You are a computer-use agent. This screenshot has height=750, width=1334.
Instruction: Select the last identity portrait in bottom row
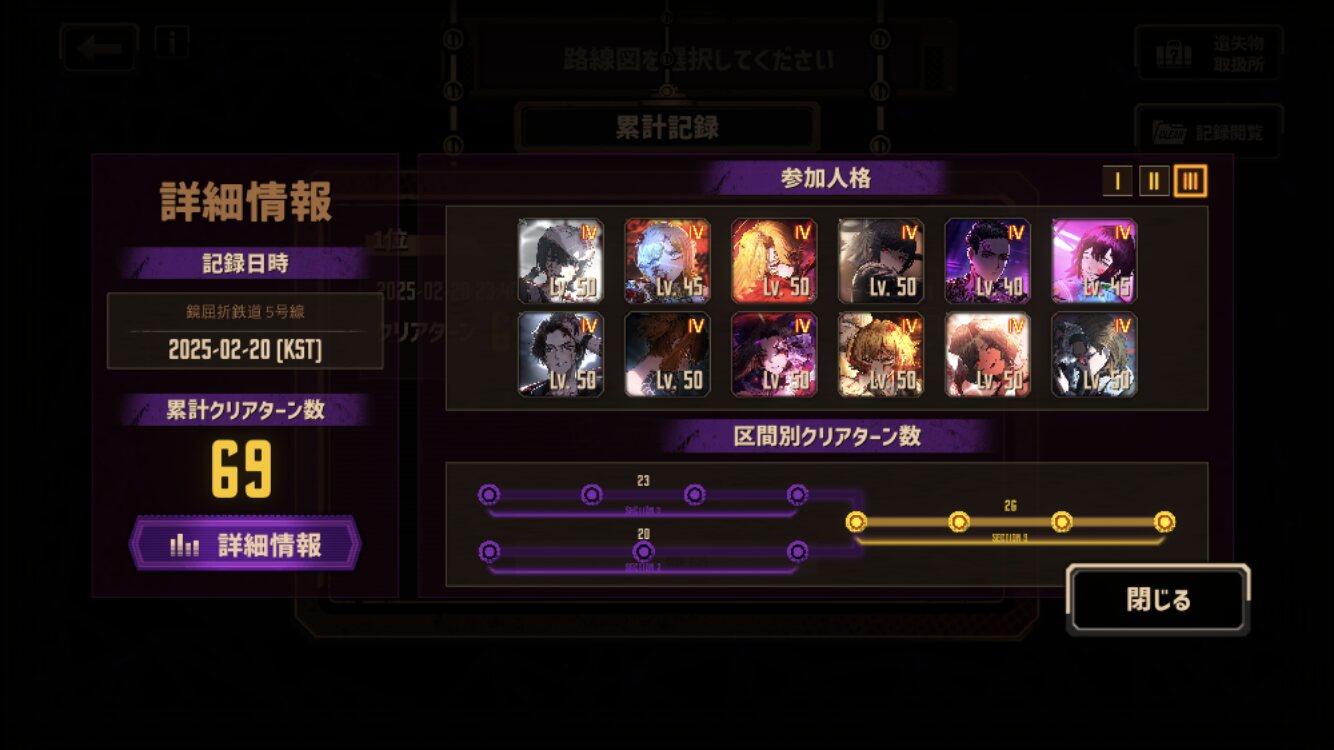point(1094,354)
